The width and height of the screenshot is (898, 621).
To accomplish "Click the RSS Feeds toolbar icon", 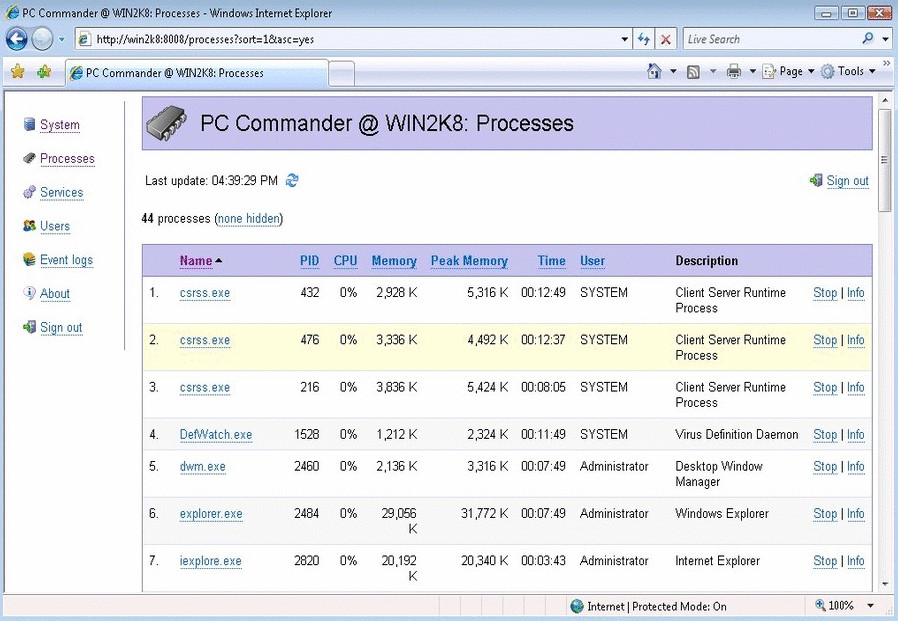I will pos(694,72).
